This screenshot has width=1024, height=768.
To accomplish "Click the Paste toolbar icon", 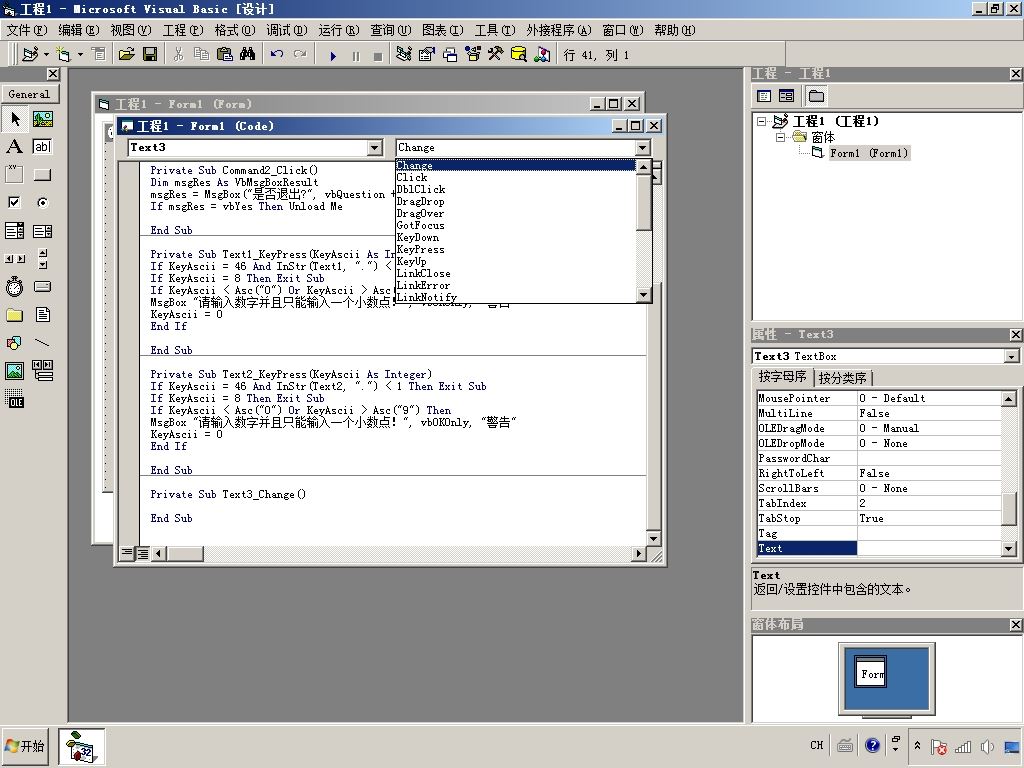I will point(225,55).
